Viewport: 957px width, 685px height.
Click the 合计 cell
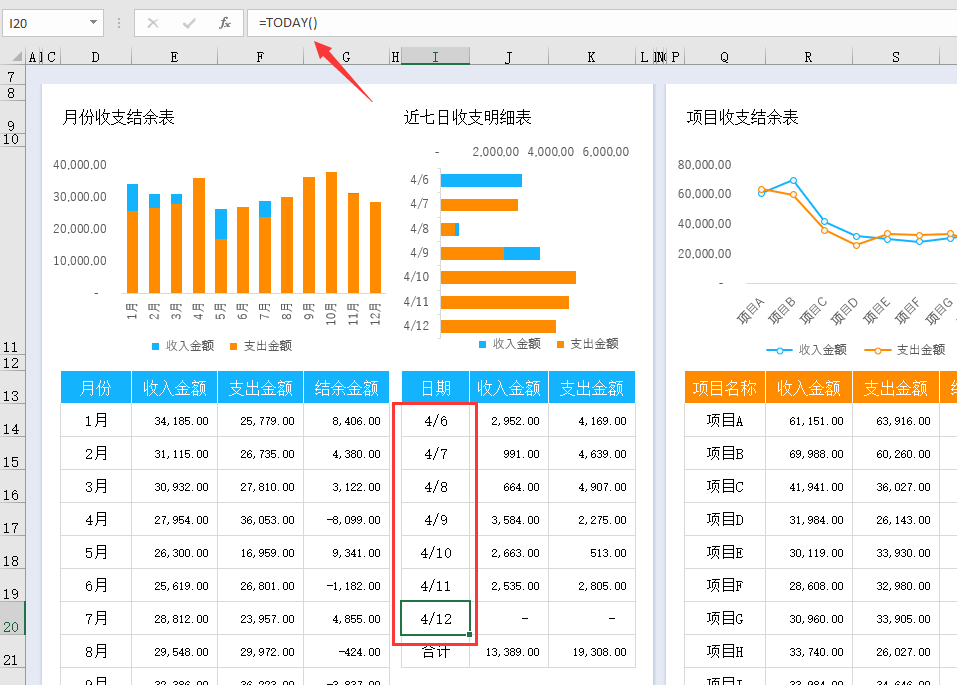coord(435,651)
